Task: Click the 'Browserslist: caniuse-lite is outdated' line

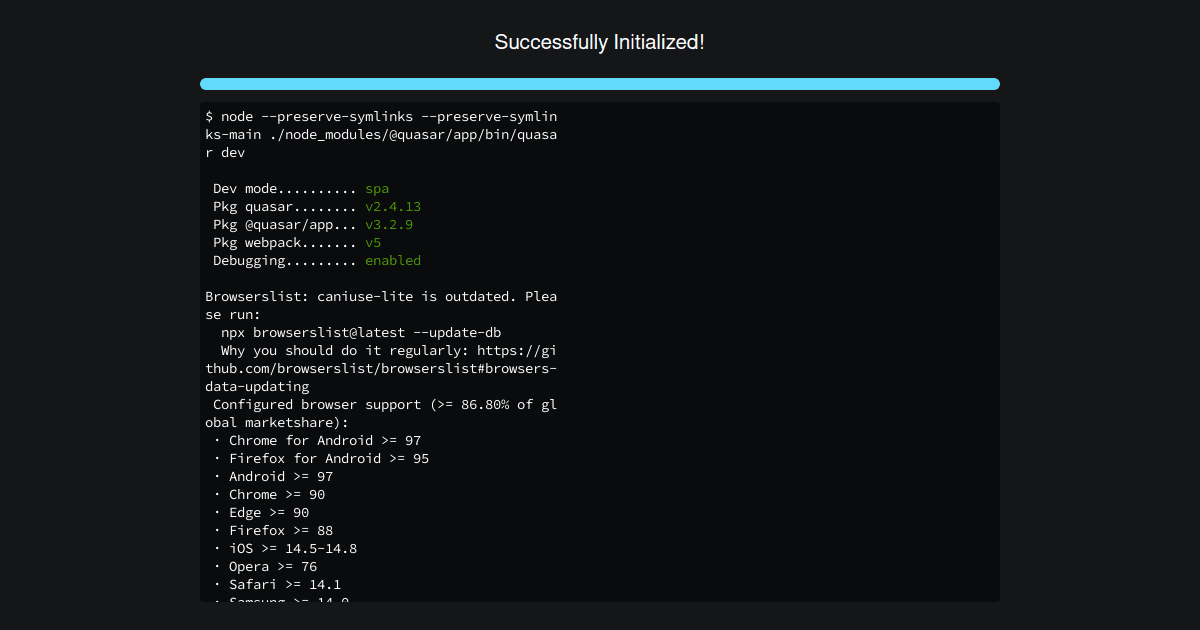Action: (381, 296)
